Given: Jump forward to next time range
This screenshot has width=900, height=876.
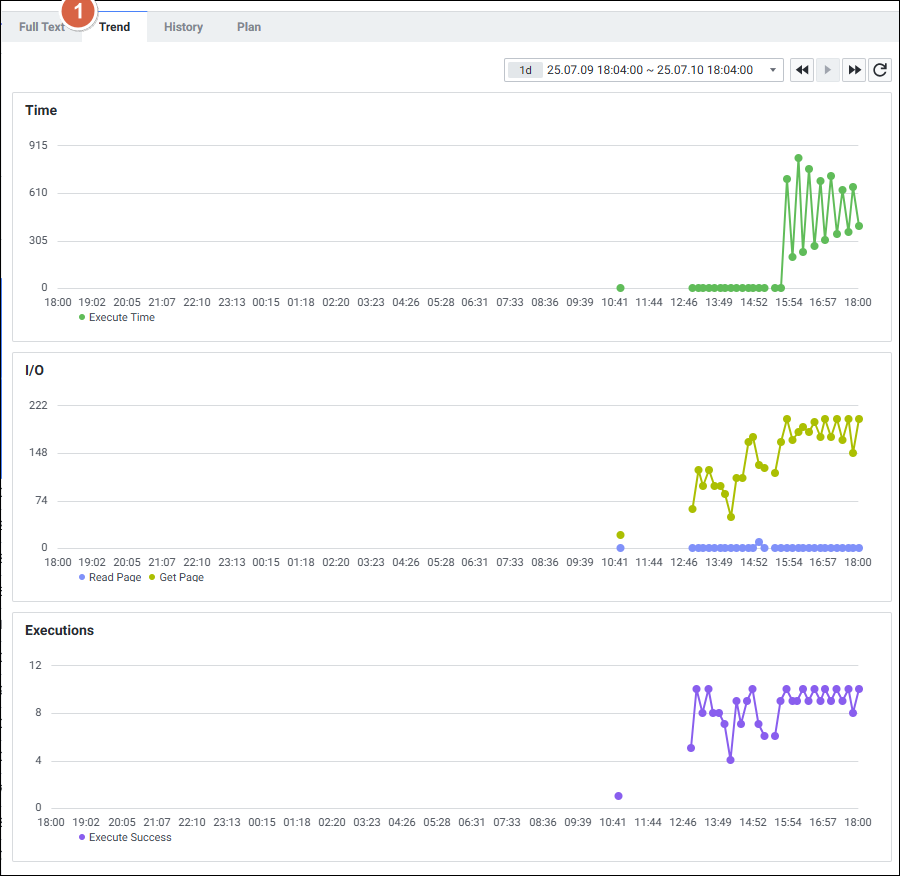Looking at the screenshot, I should coord(854,70).
